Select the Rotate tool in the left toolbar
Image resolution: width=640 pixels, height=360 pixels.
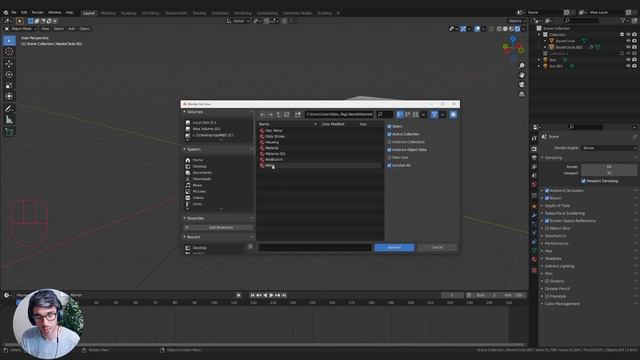pos(9,75)
